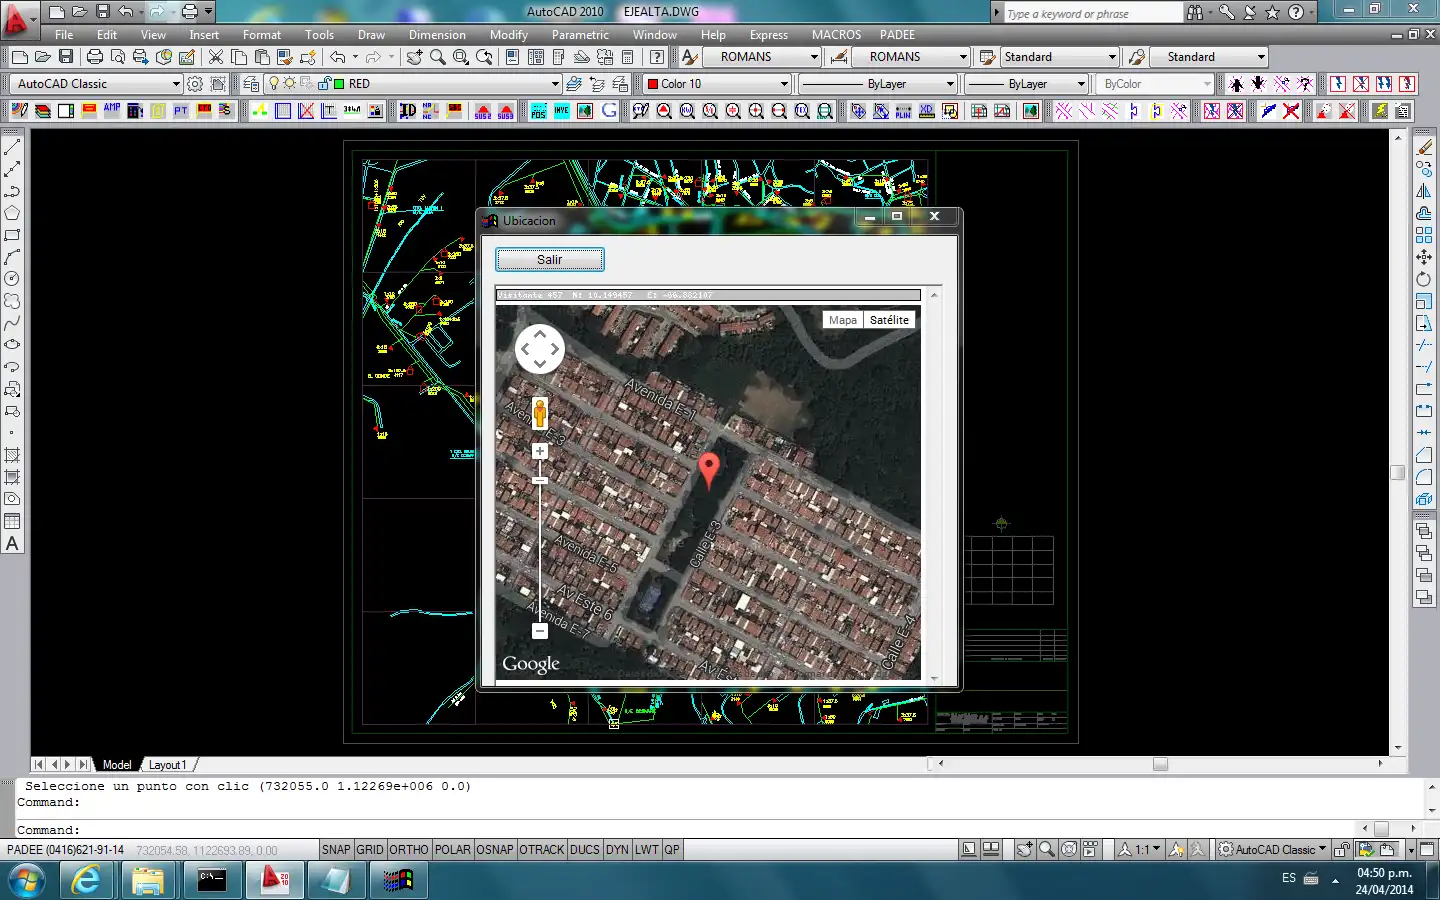Click the system clock in tray
This screenshot has width=1440, height=900.
pyautogui.click(x=1384, y=881)
